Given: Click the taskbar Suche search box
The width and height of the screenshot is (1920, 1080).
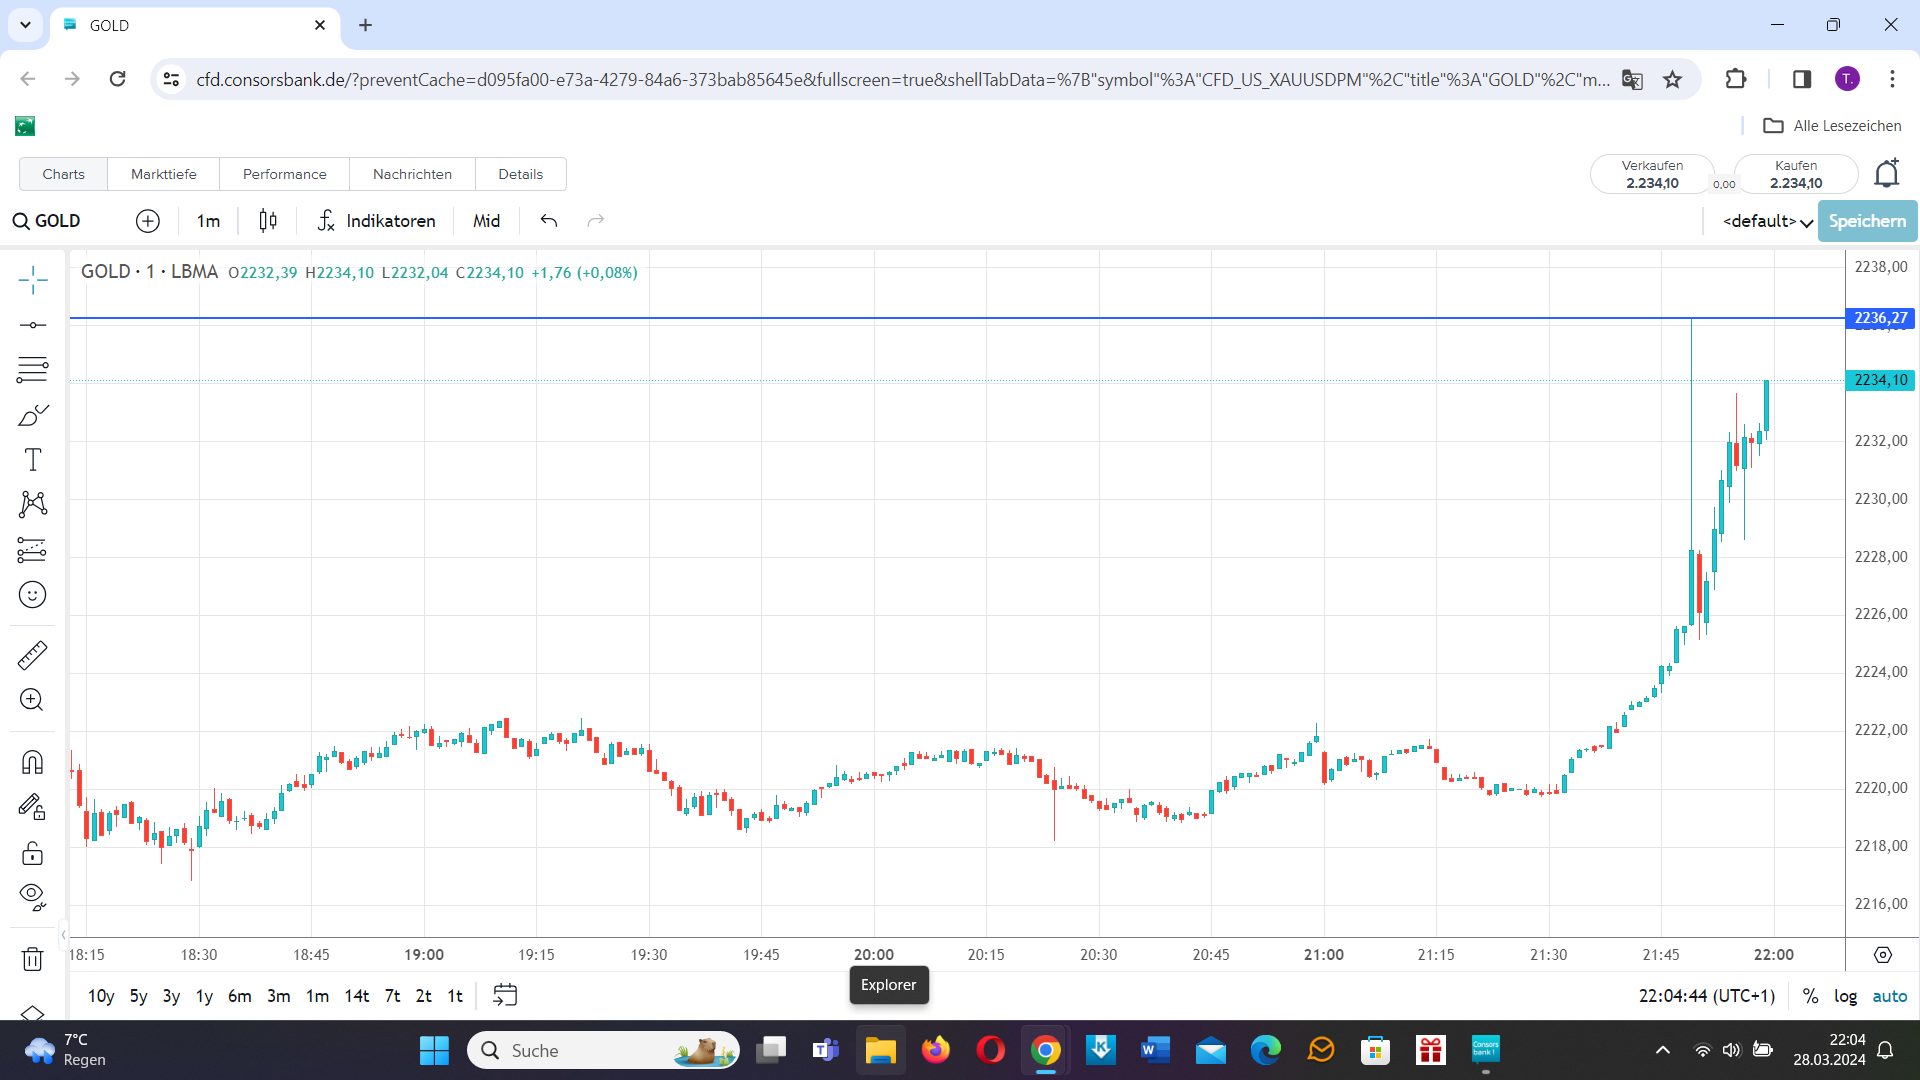Looking at the screenshot, I should (x=603, y=1051).
